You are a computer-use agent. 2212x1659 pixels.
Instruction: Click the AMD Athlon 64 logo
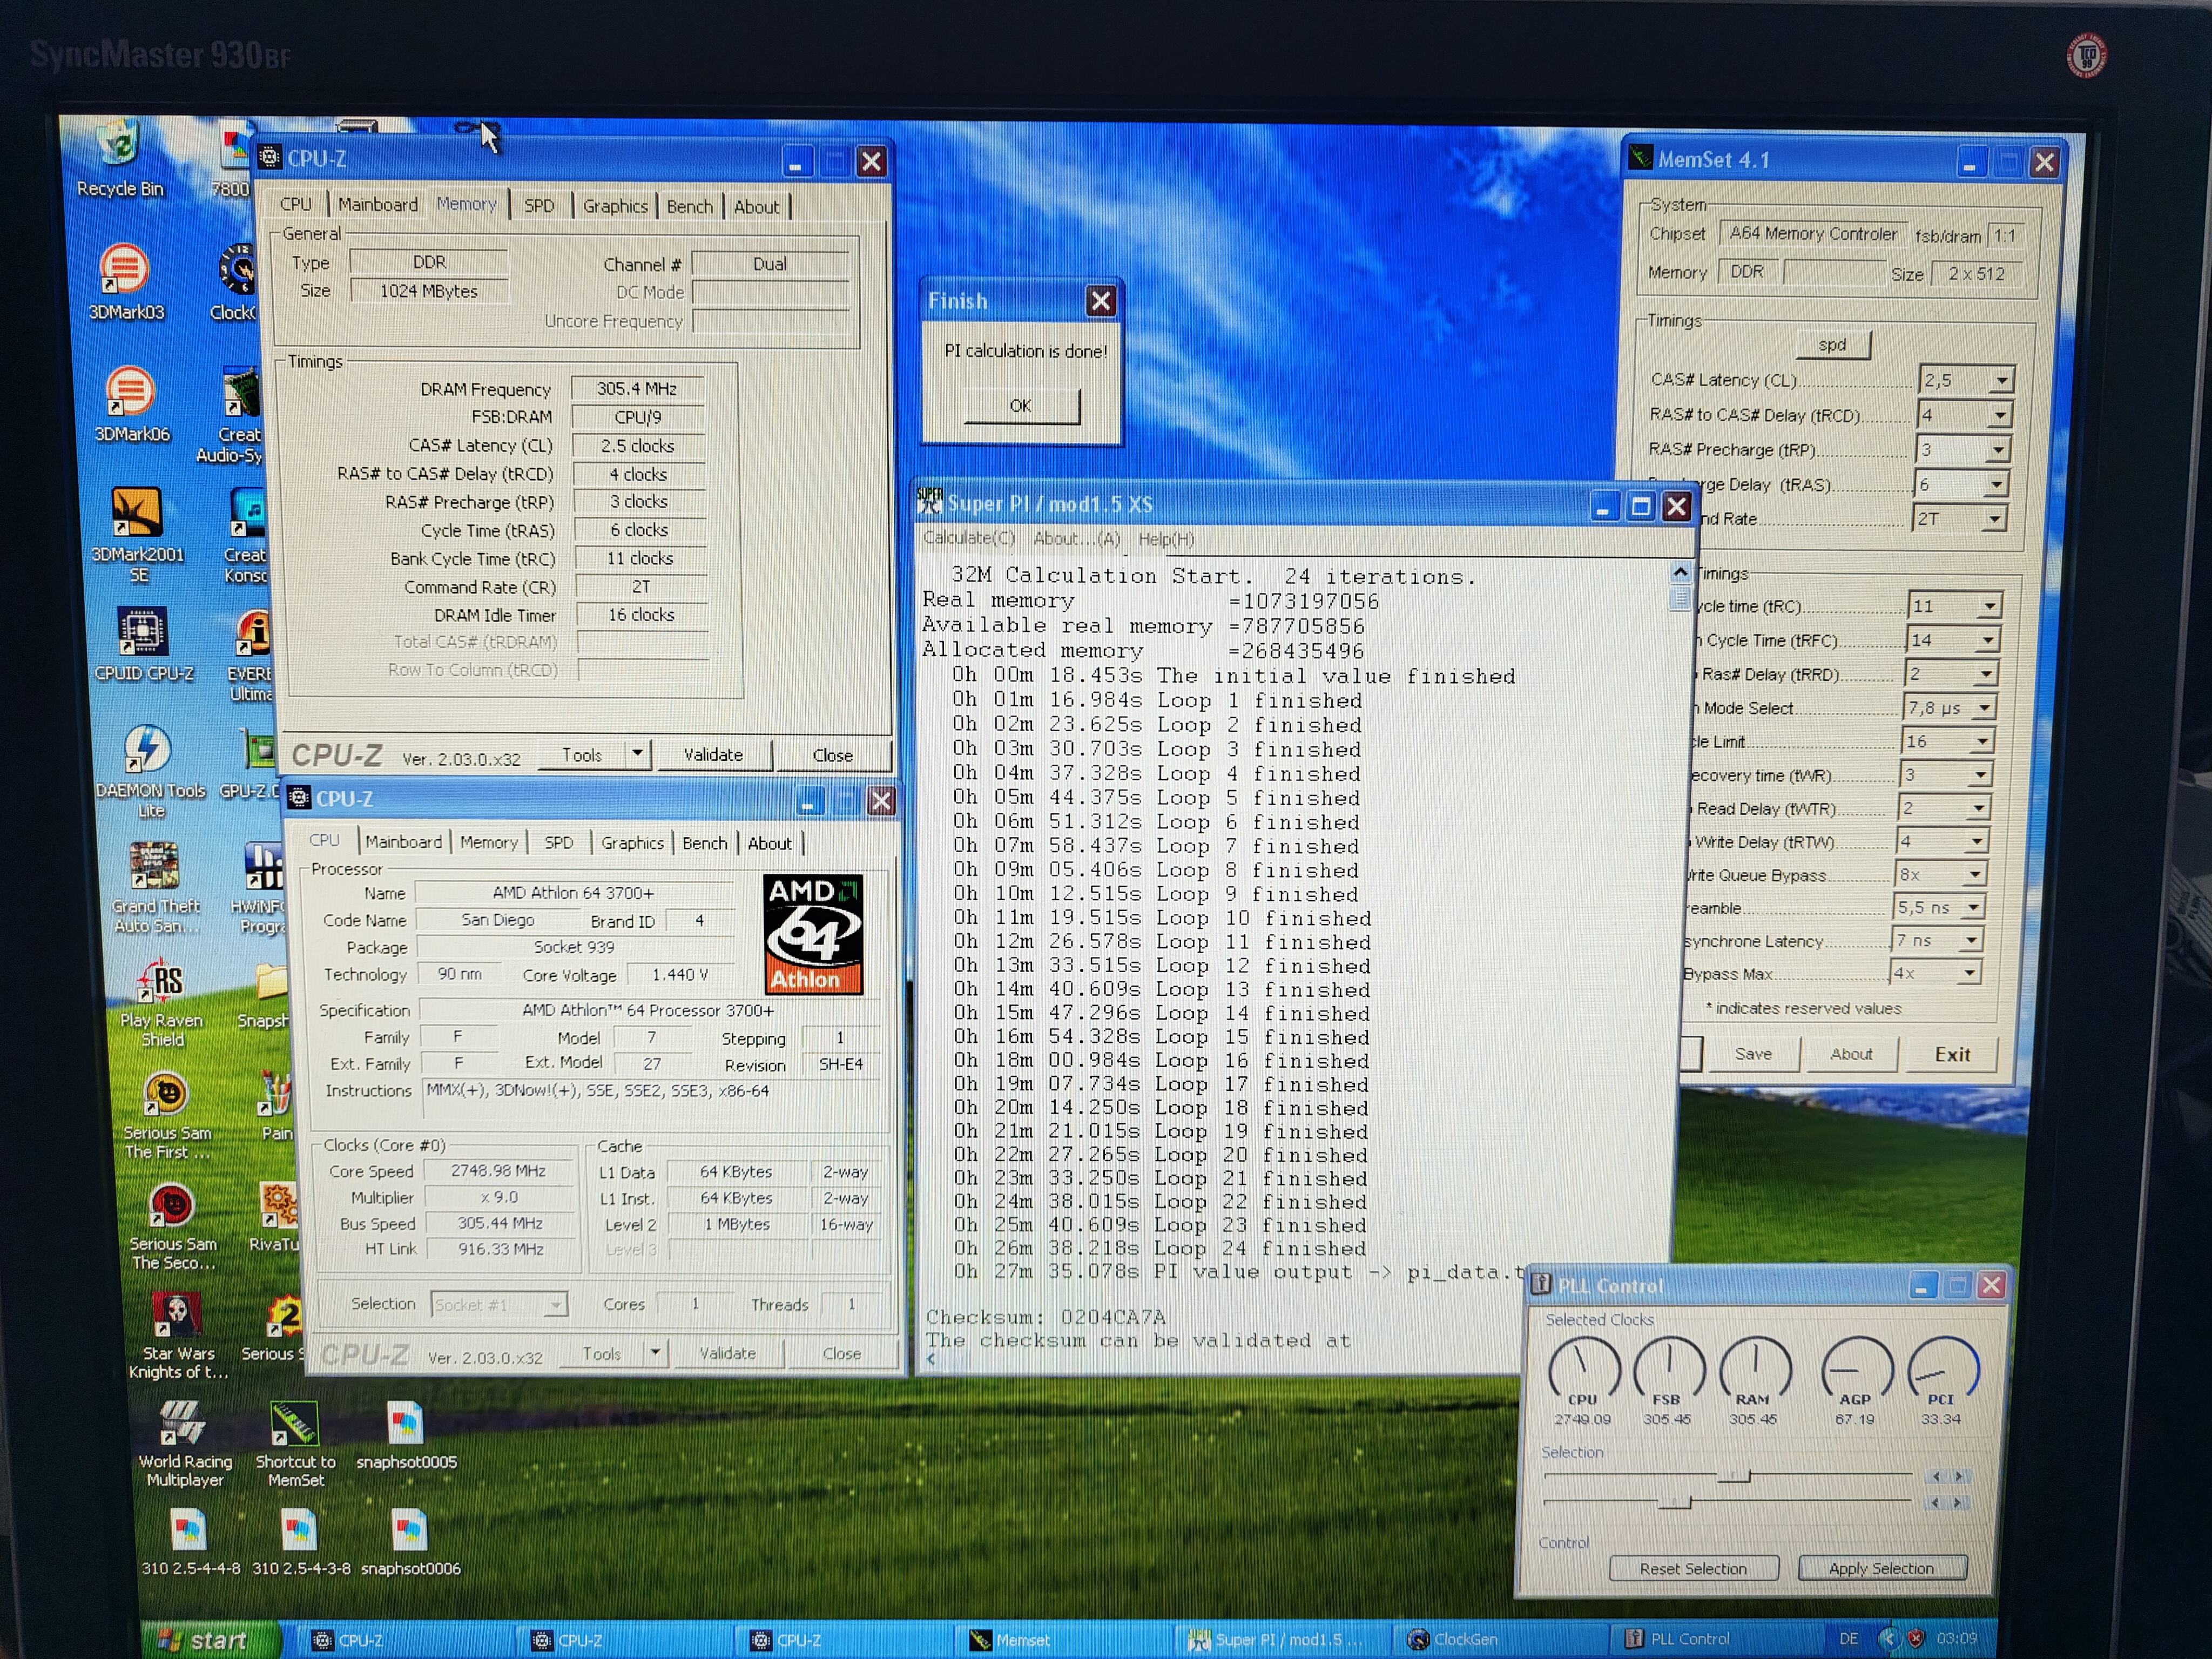click(813, 934)
